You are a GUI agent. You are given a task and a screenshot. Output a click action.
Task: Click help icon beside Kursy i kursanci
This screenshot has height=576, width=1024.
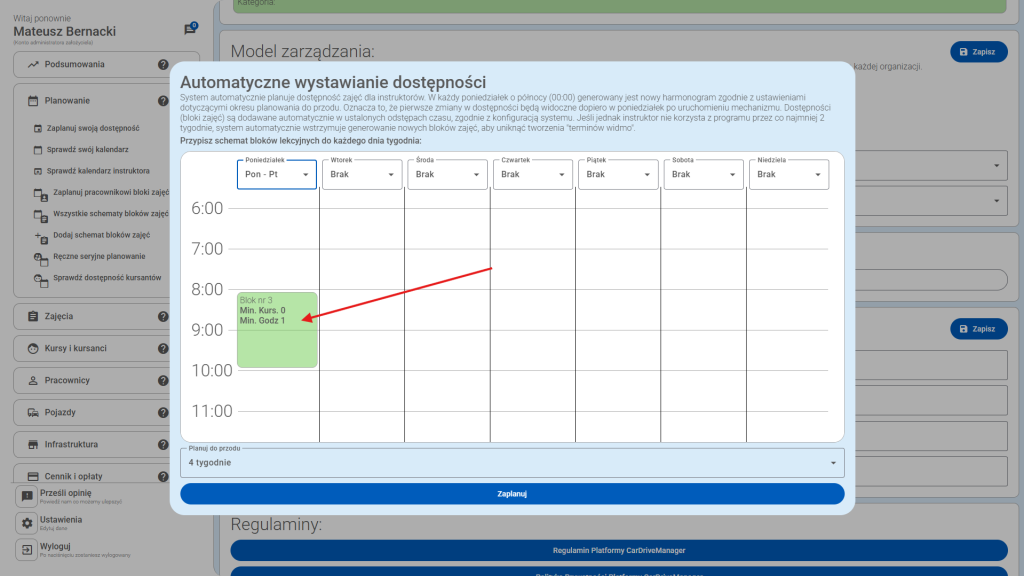[x=163, y=349]
